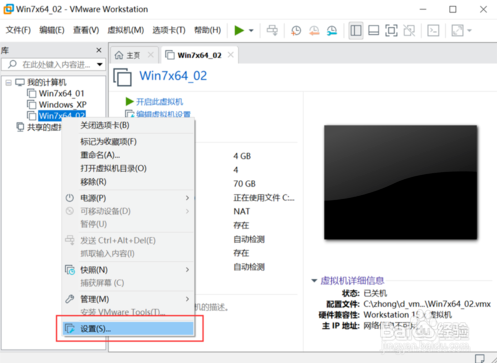Viewport: 497px width, 363px height.
Task: Click the 70 GB hard disk value
Action: 244,184
